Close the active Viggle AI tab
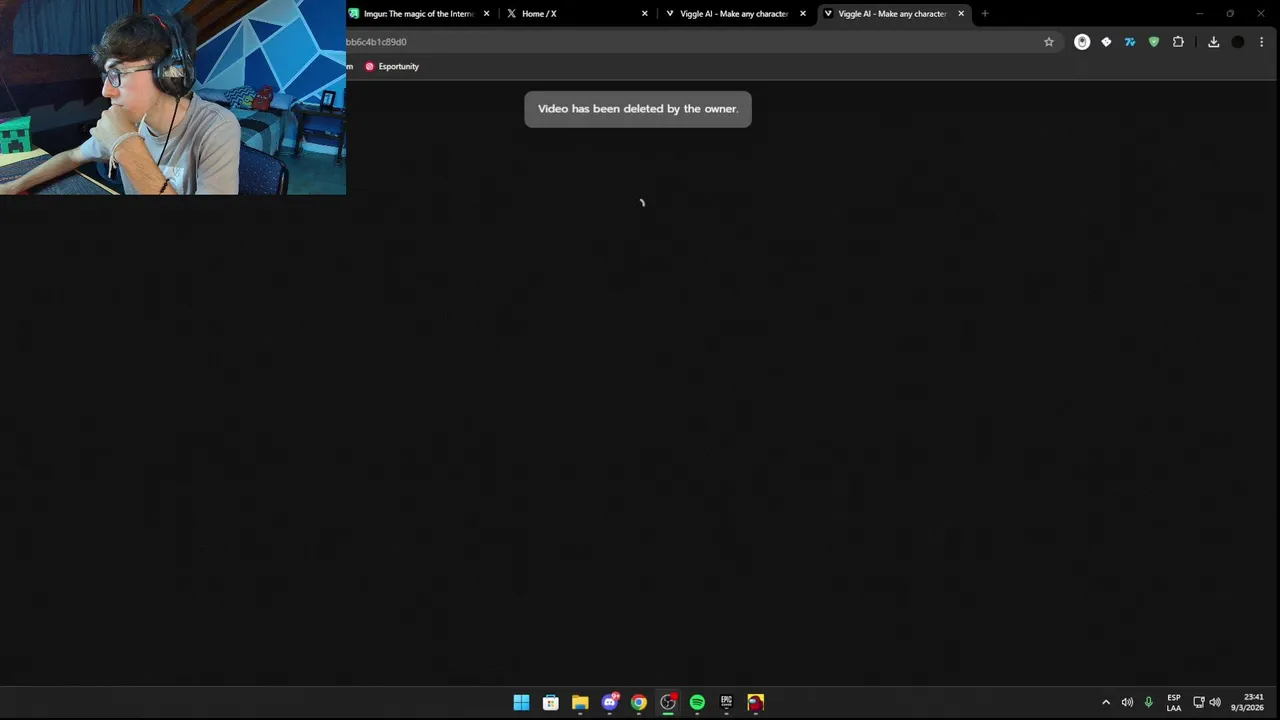Screen dimensions: 1280x720 coord(961,14)
